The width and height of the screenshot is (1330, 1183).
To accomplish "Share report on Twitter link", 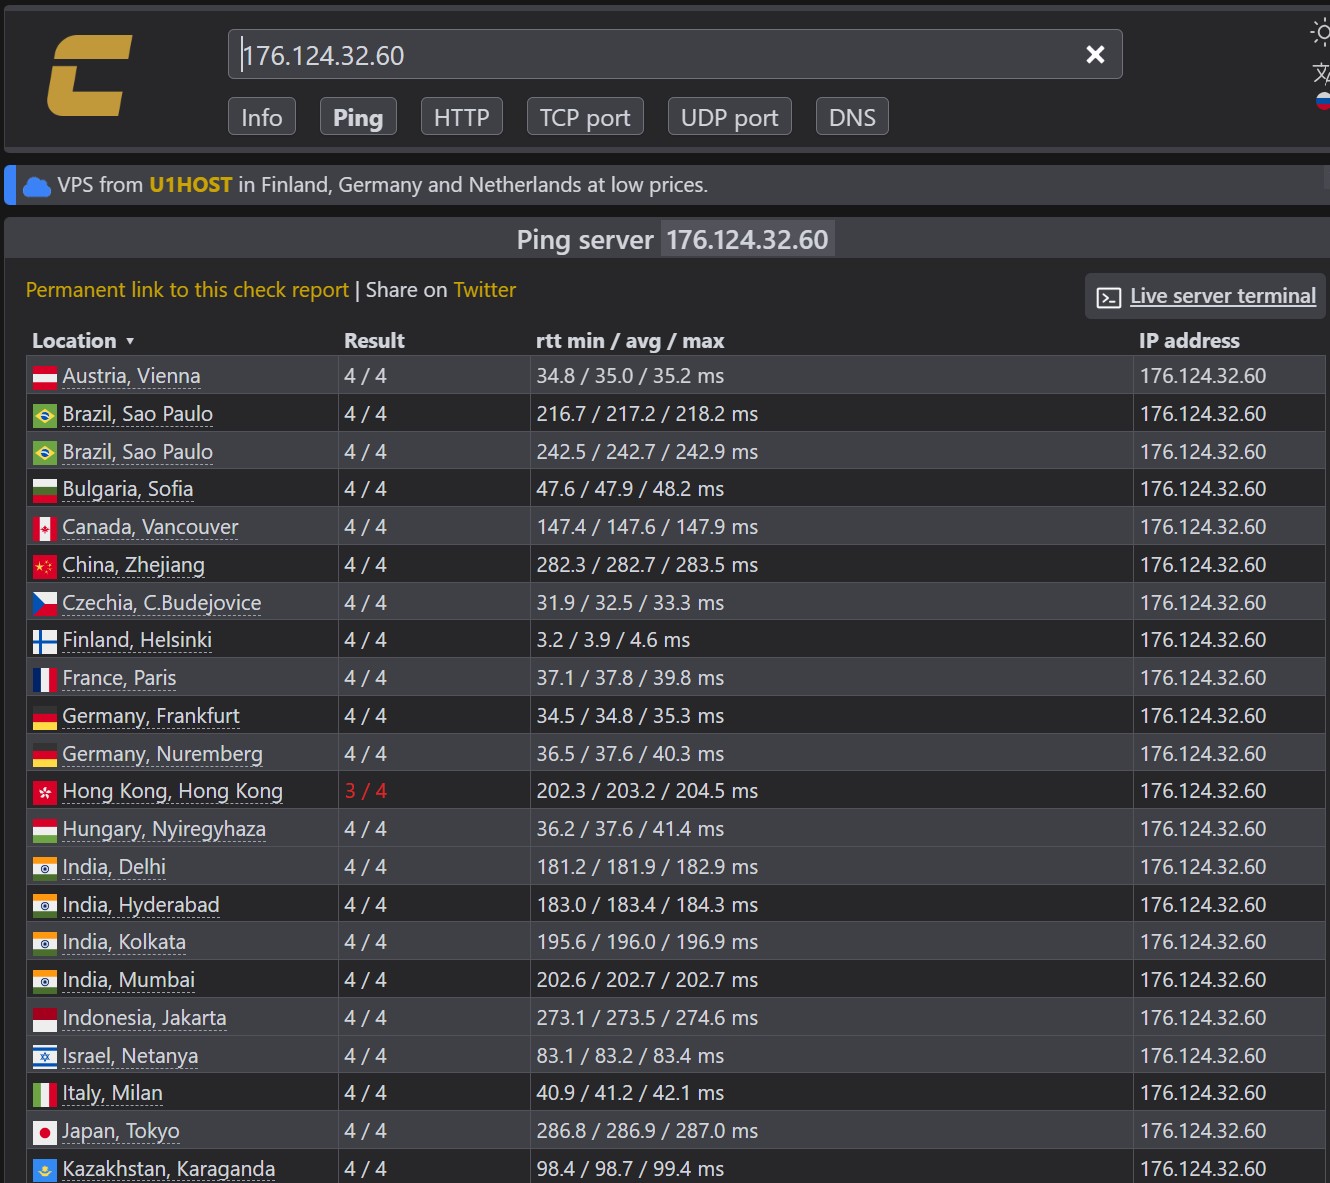I will click(x=485, y=290).
